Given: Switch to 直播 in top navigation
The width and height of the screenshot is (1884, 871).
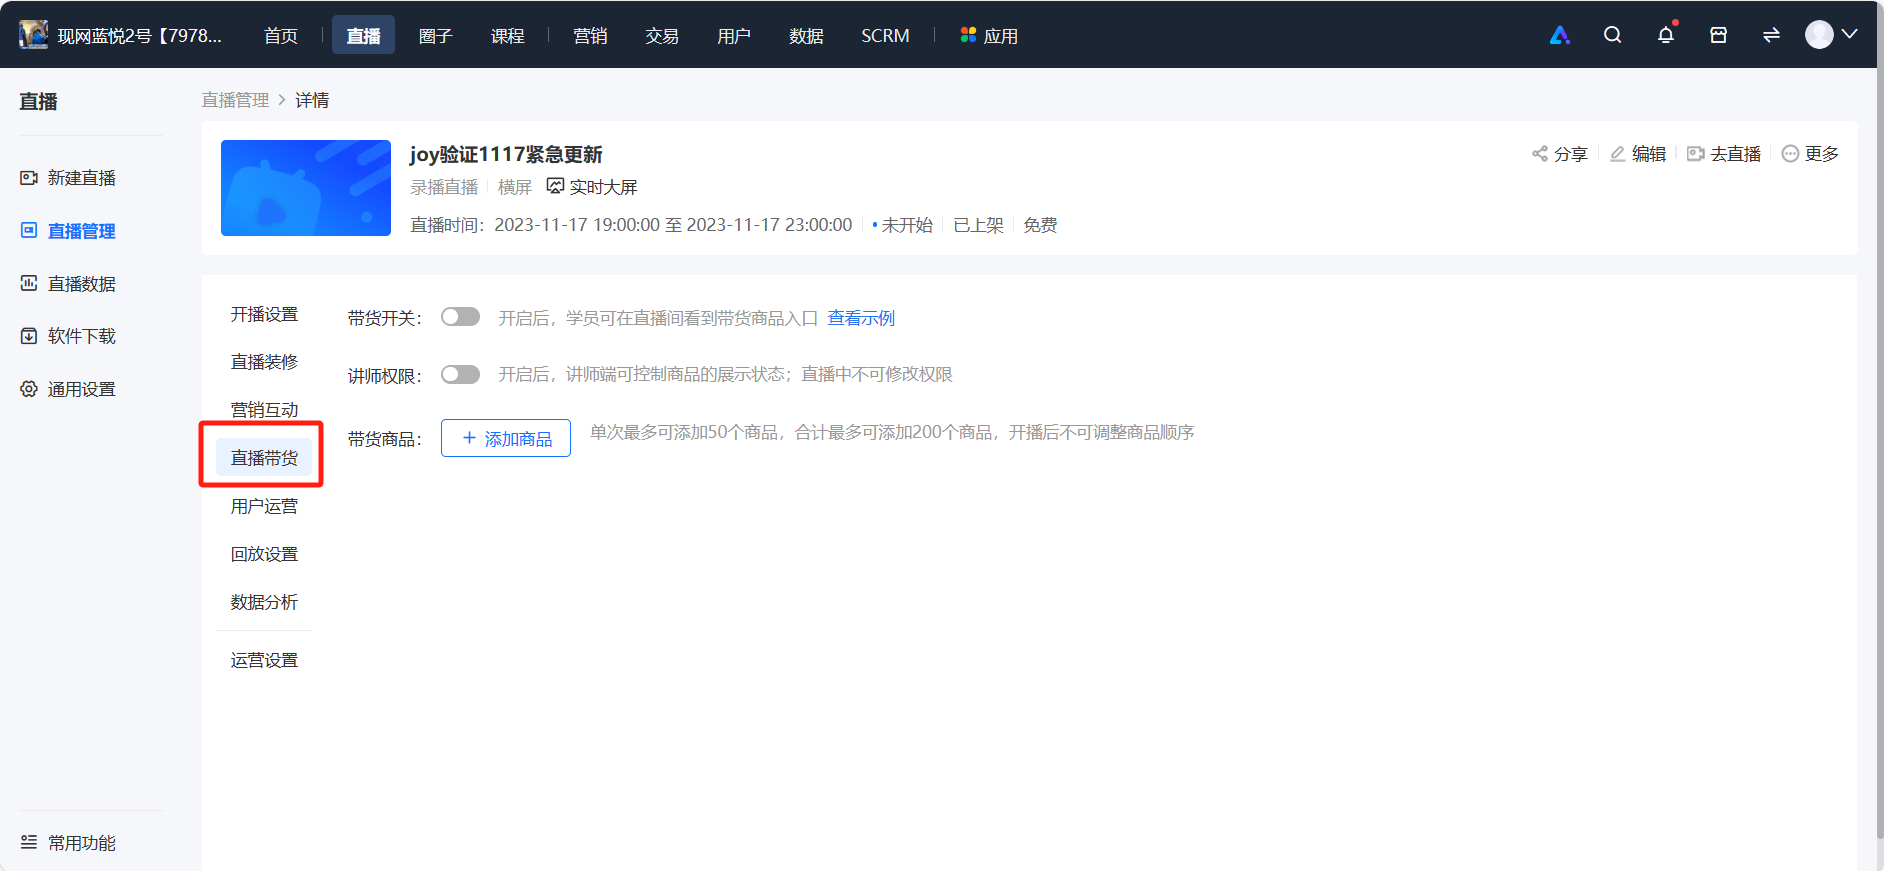Looking at the screenshot, I should pos(363,36).
